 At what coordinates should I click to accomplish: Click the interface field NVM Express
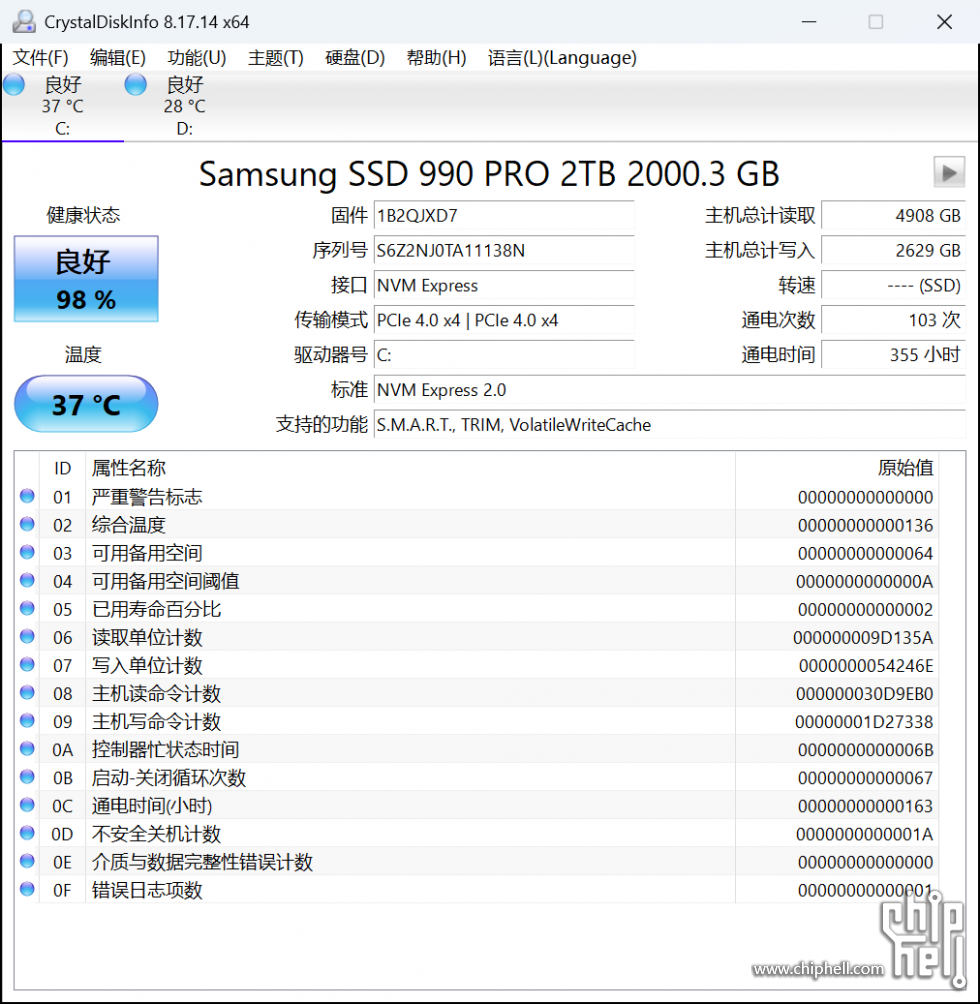point(504,285)
